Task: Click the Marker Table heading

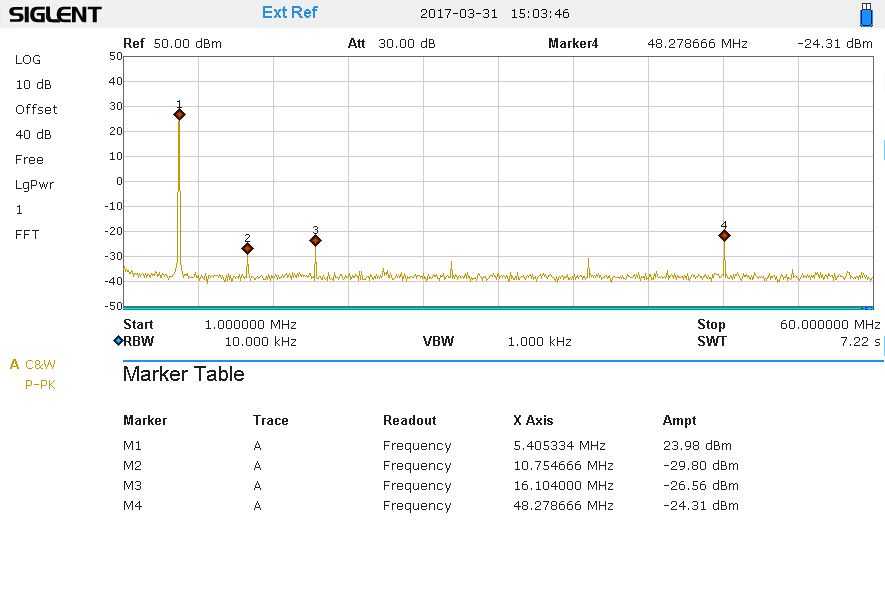Action: (183, 374)
